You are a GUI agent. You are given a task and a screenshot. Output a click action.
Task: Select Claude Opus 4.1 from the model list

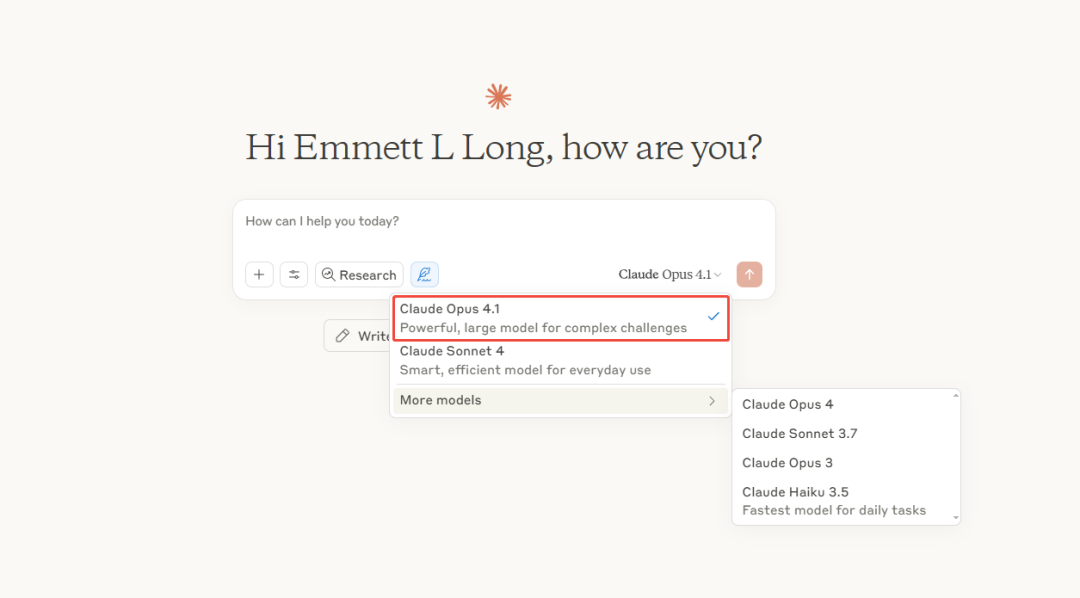coord(561,318)
